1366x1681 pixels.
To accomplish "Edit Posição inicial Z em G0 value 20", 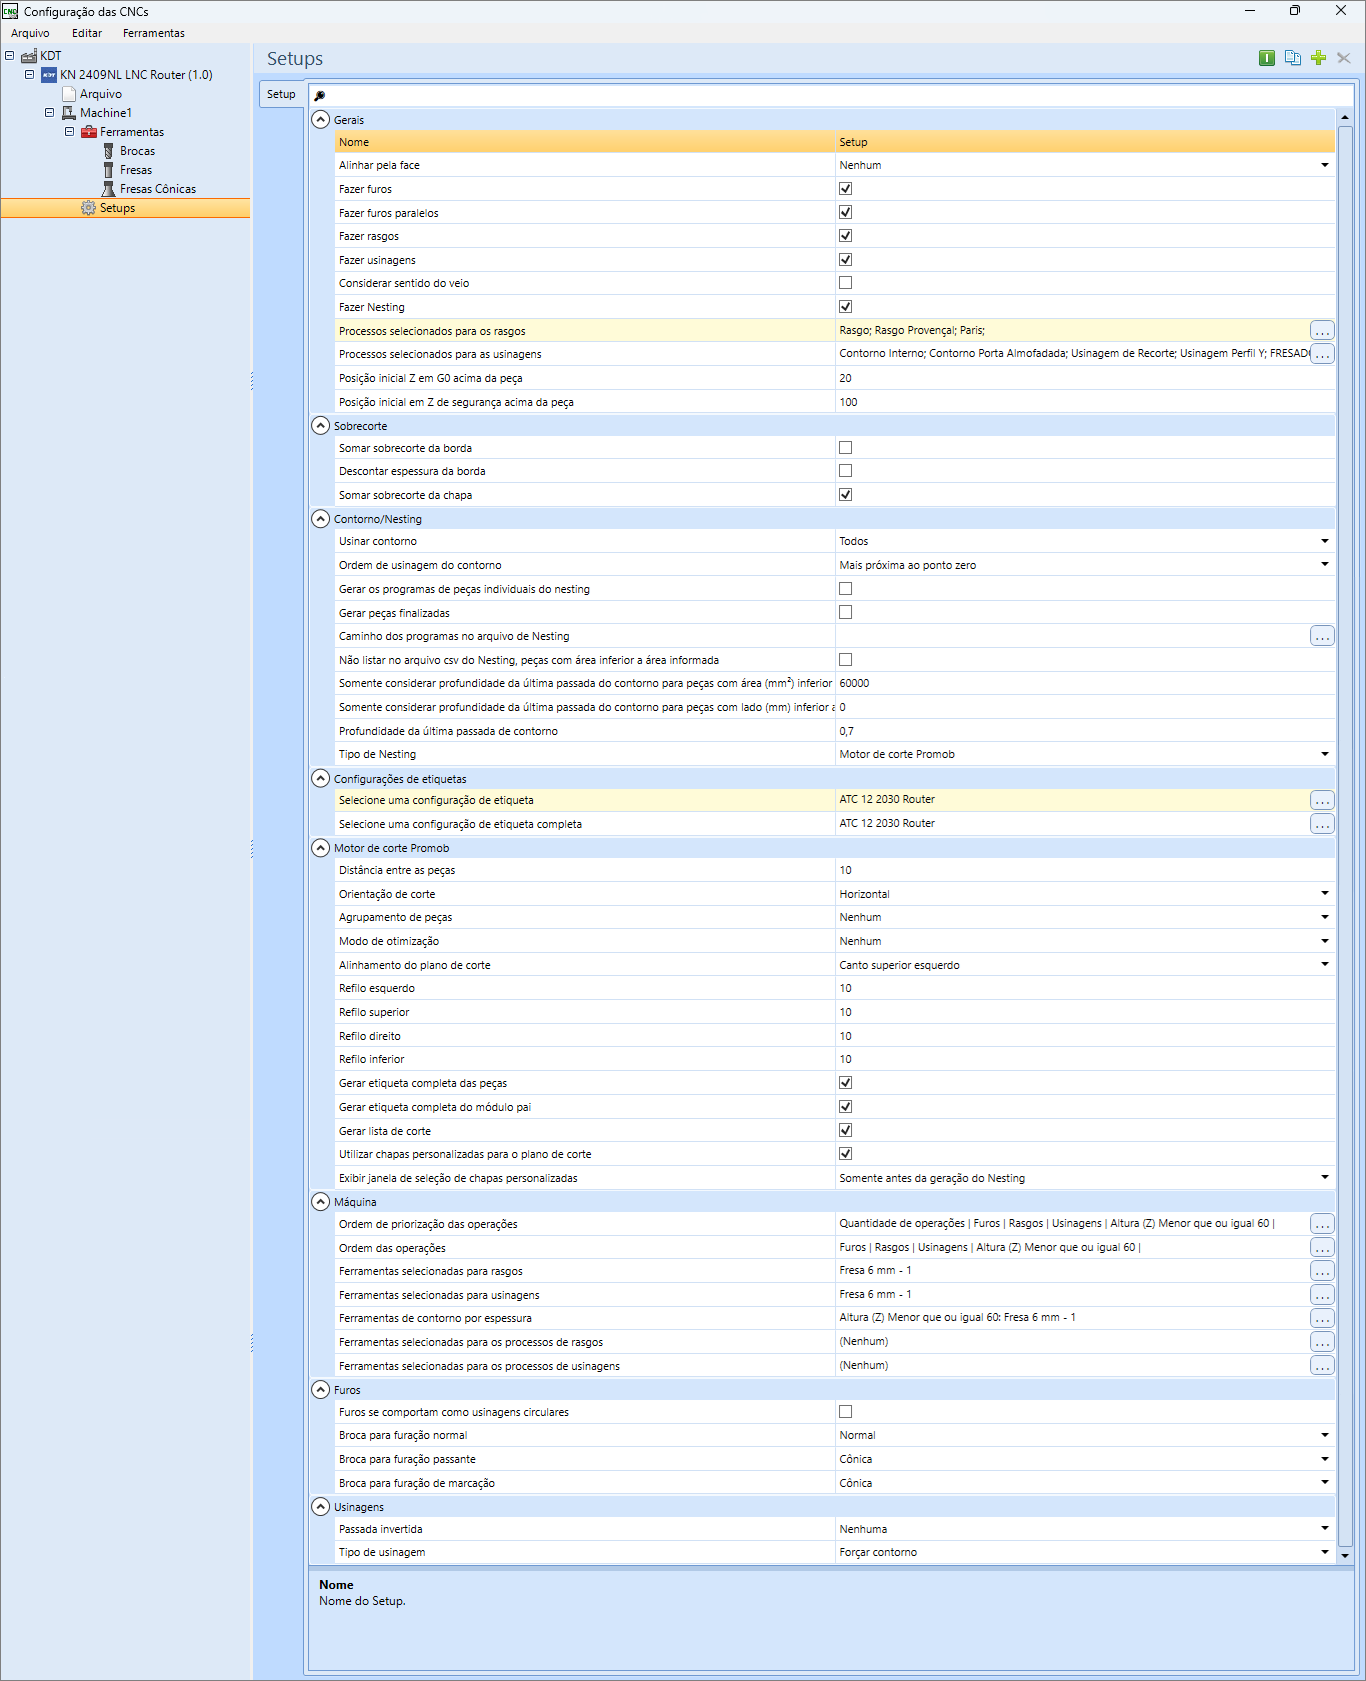I will 1085,378.
